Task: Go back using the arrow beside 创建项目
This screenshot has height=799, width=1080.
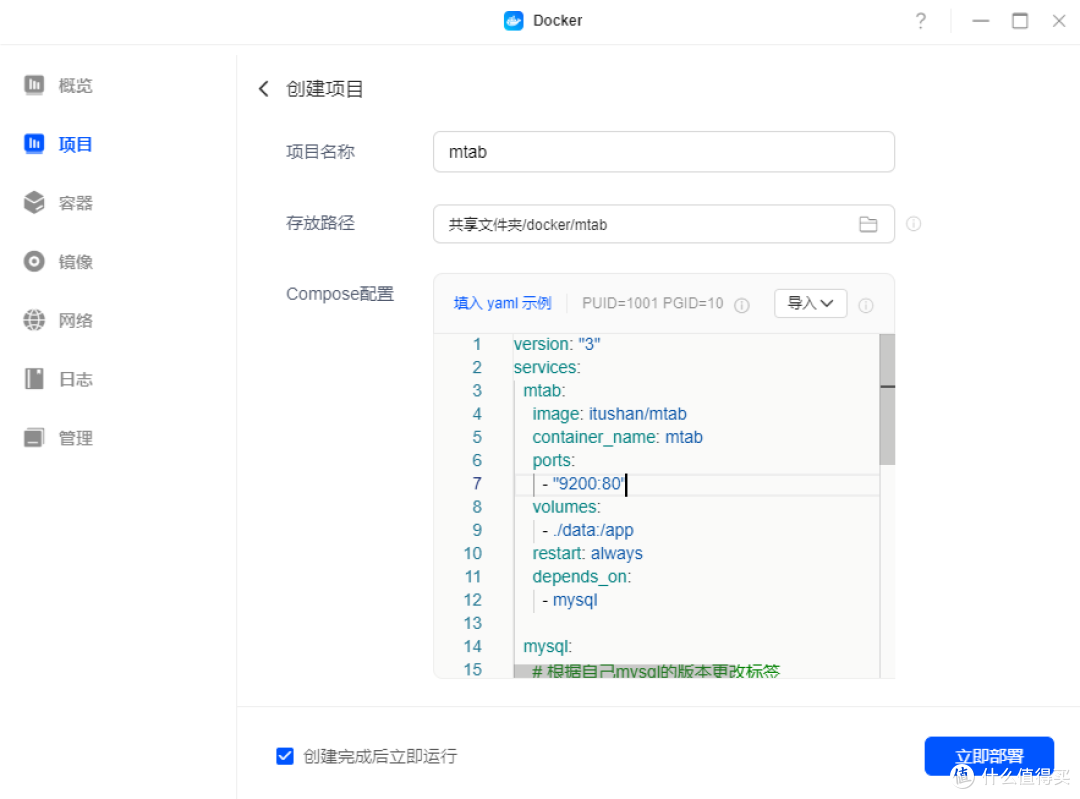Action: 263,88
